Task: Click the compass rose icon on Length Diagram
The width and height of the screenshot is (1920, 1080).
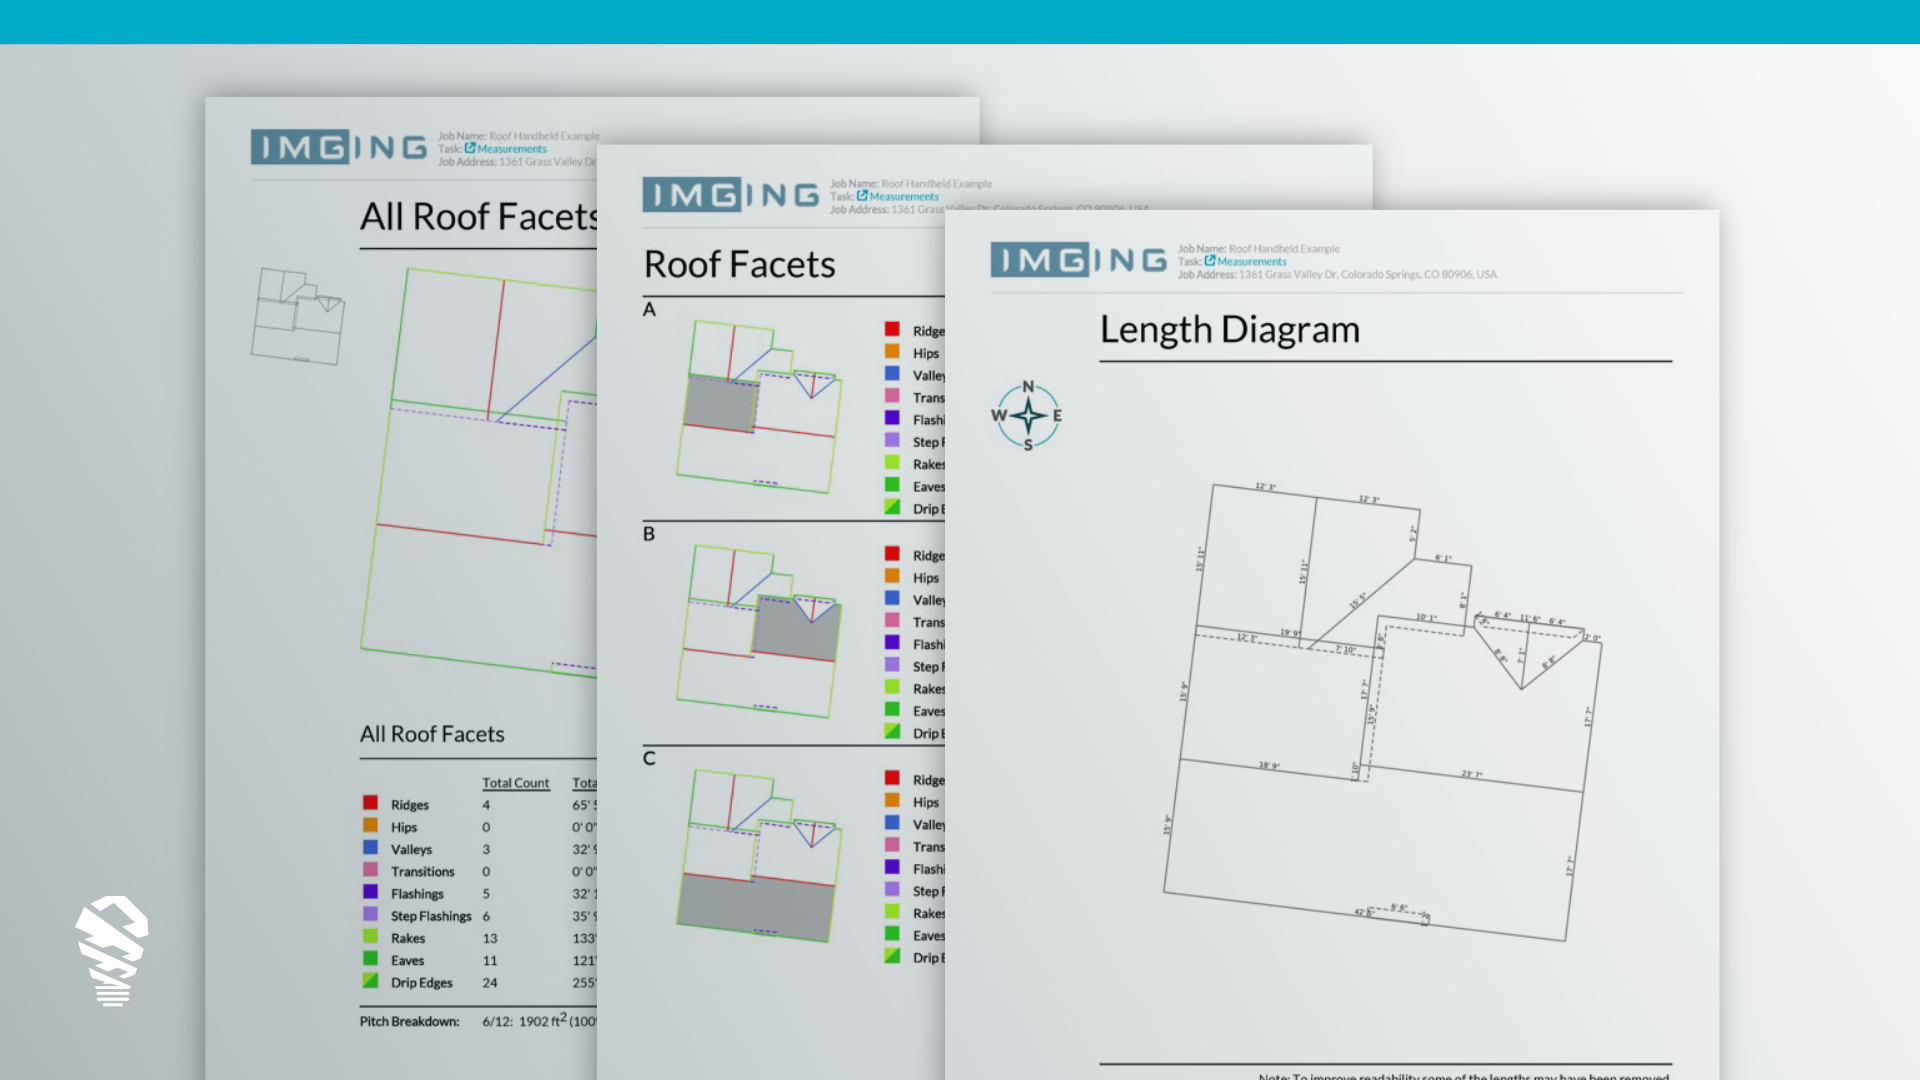Action: [x=1027, y=415]
